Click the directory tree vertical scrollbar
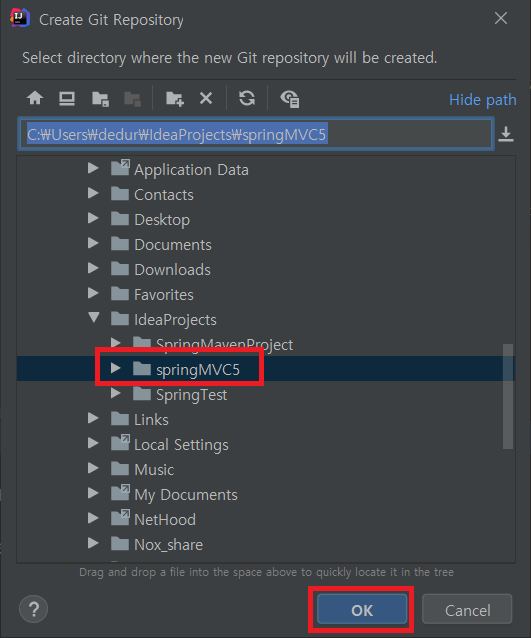 [x=507, y=396]
